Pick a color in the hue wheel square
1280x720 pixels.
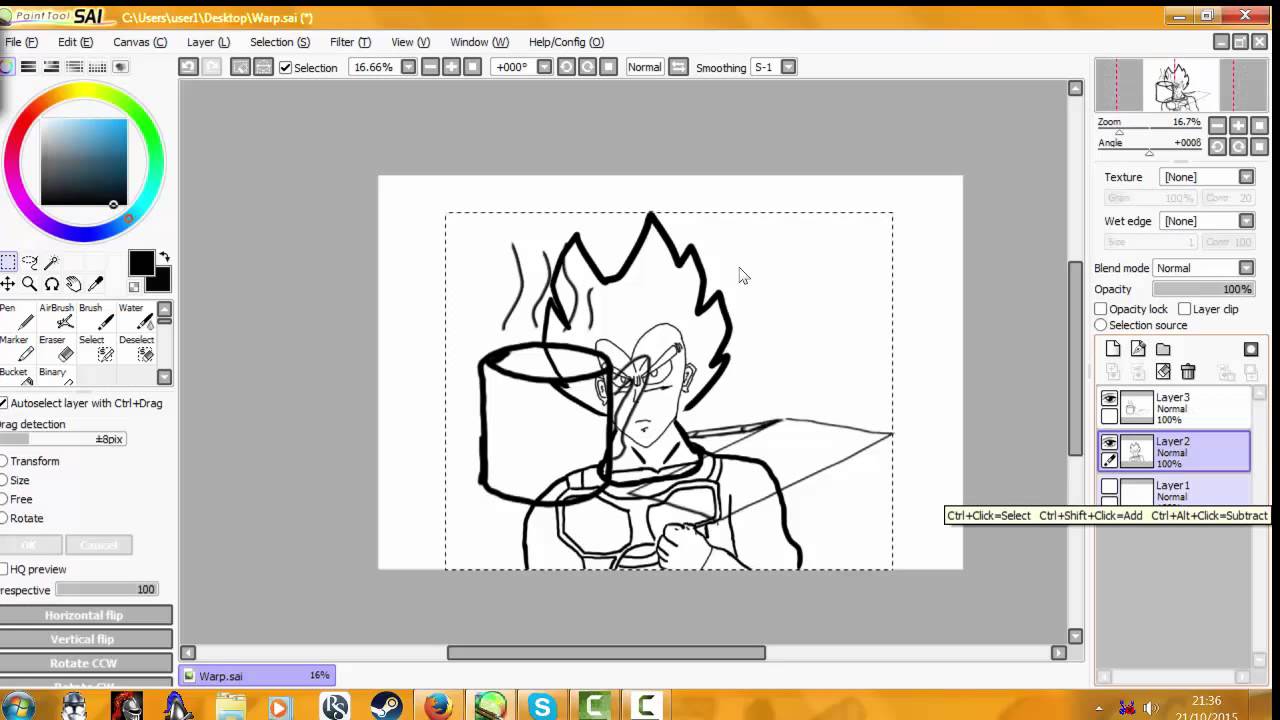click(x=84, y=162)
